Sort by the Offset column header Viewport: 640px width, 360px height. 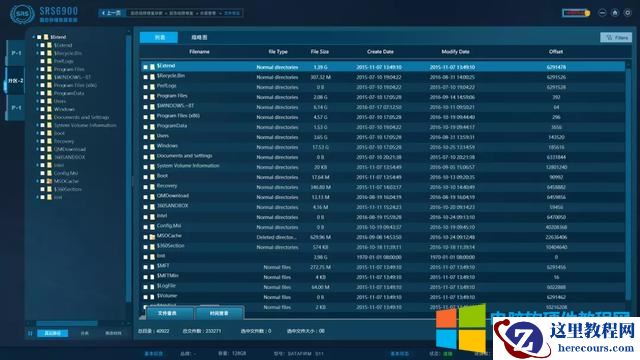[556, 52]
